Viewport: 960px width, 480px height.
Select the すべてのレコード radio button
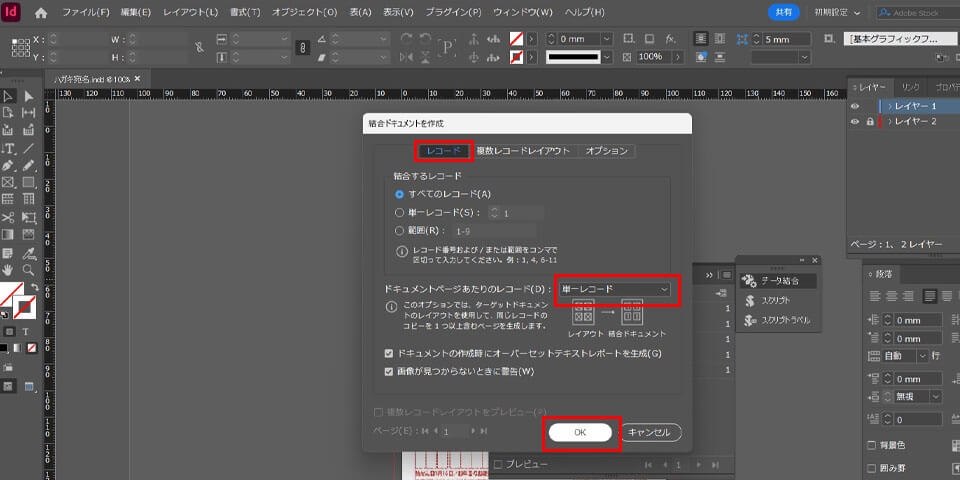[x=400, y=194]
